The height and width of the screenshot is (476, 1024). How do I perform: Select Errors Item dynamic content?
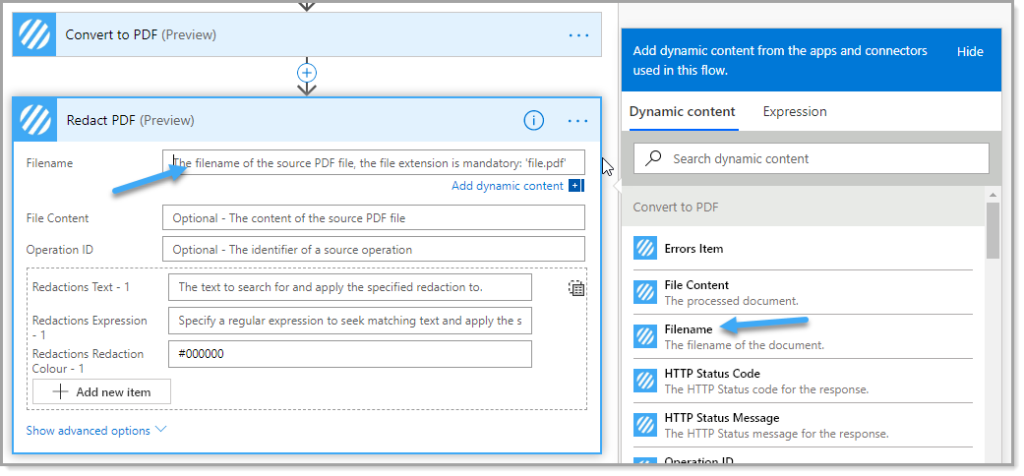(x=803, y=249)
